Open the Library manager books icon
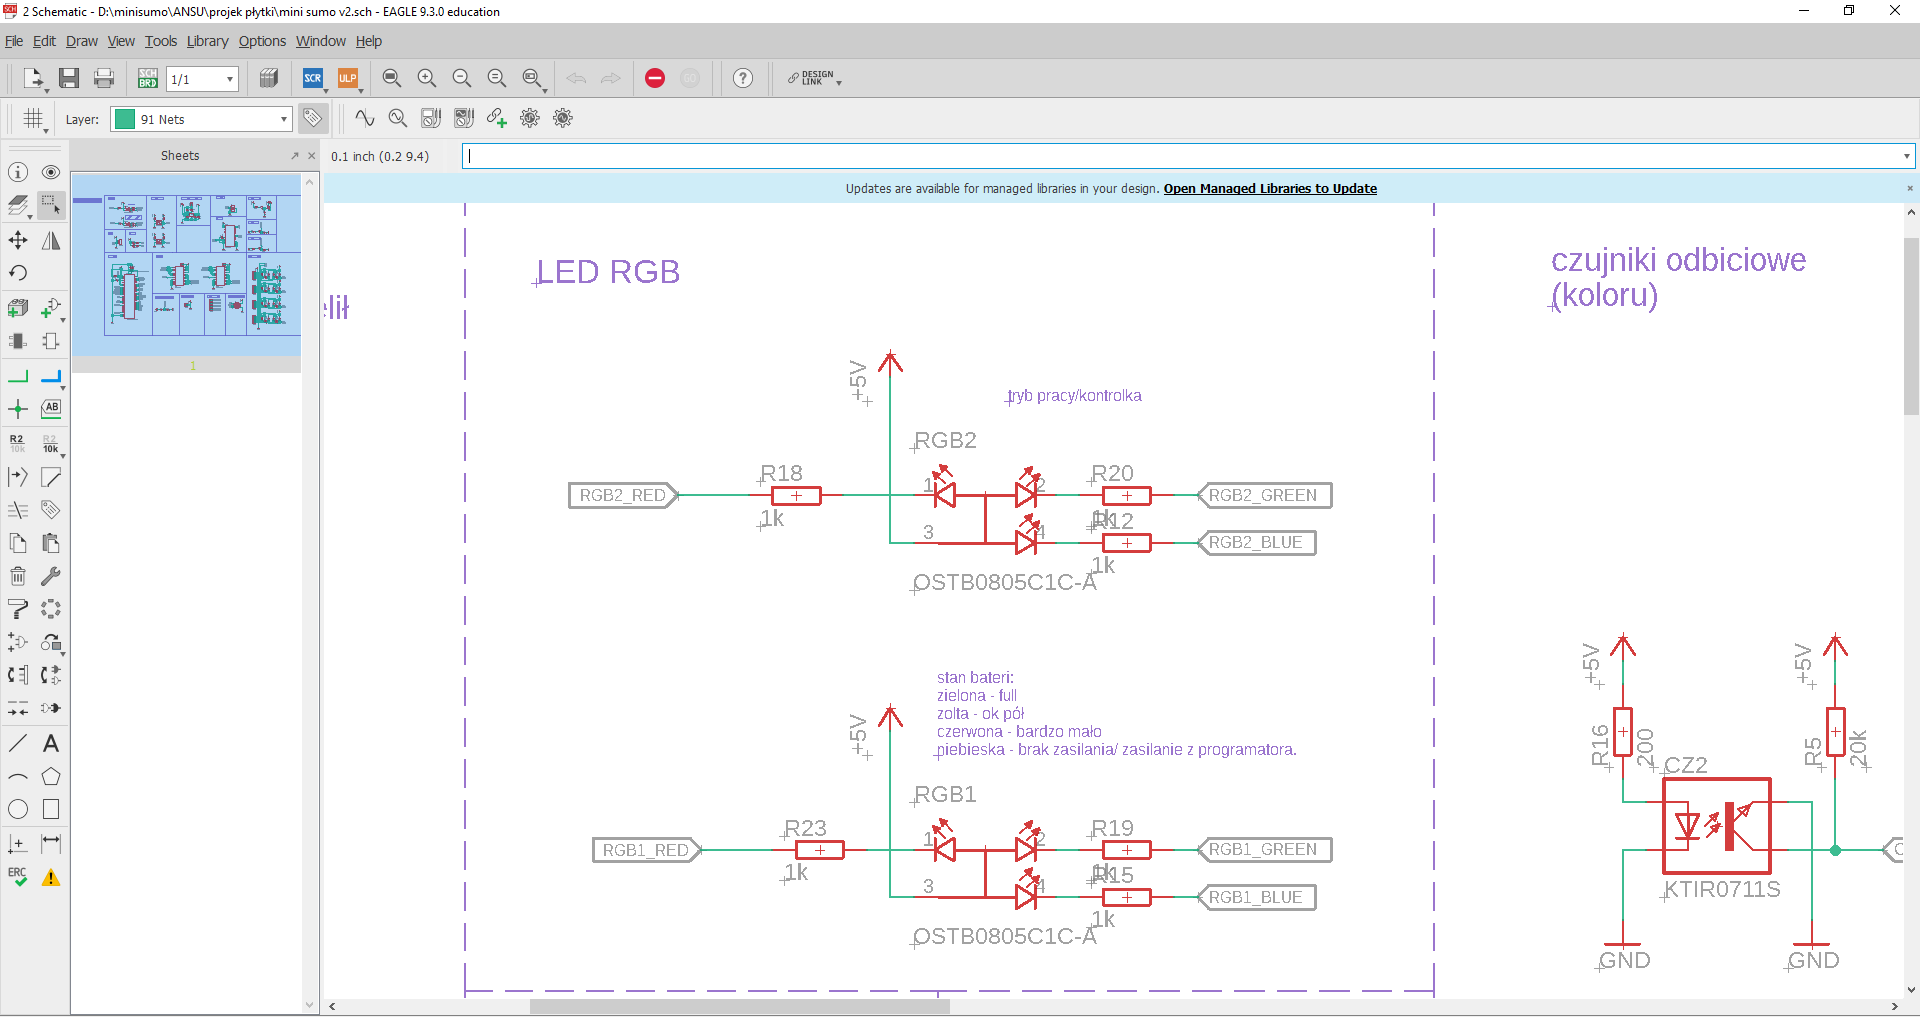The height and width of the screenshot is (1017, 1920). (x=269, y=78)
